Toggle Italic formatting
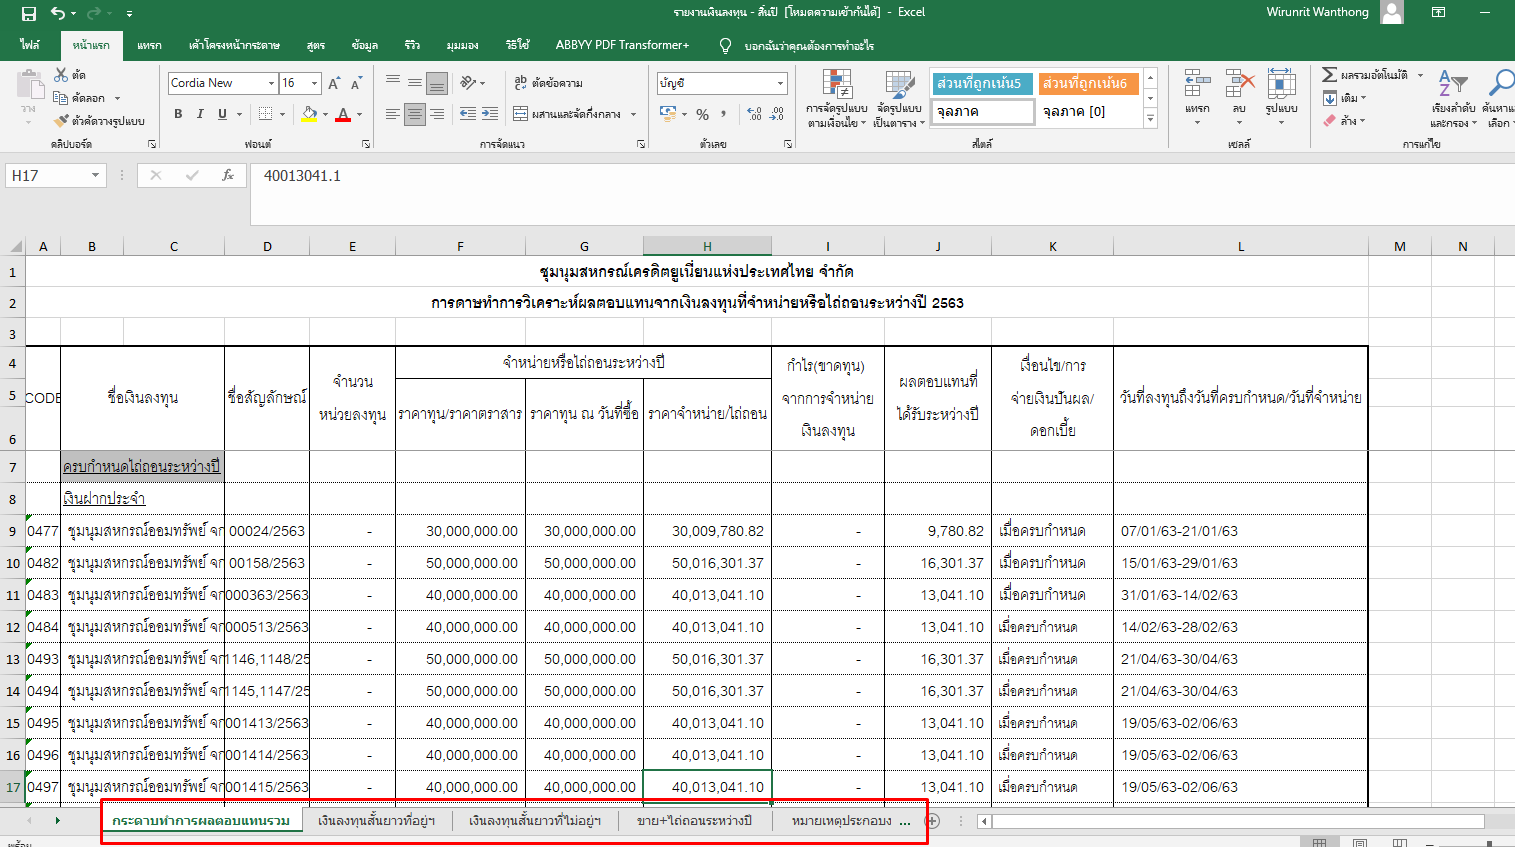Viewport: 1515px width, 847px height. click(x=200, y=114)
